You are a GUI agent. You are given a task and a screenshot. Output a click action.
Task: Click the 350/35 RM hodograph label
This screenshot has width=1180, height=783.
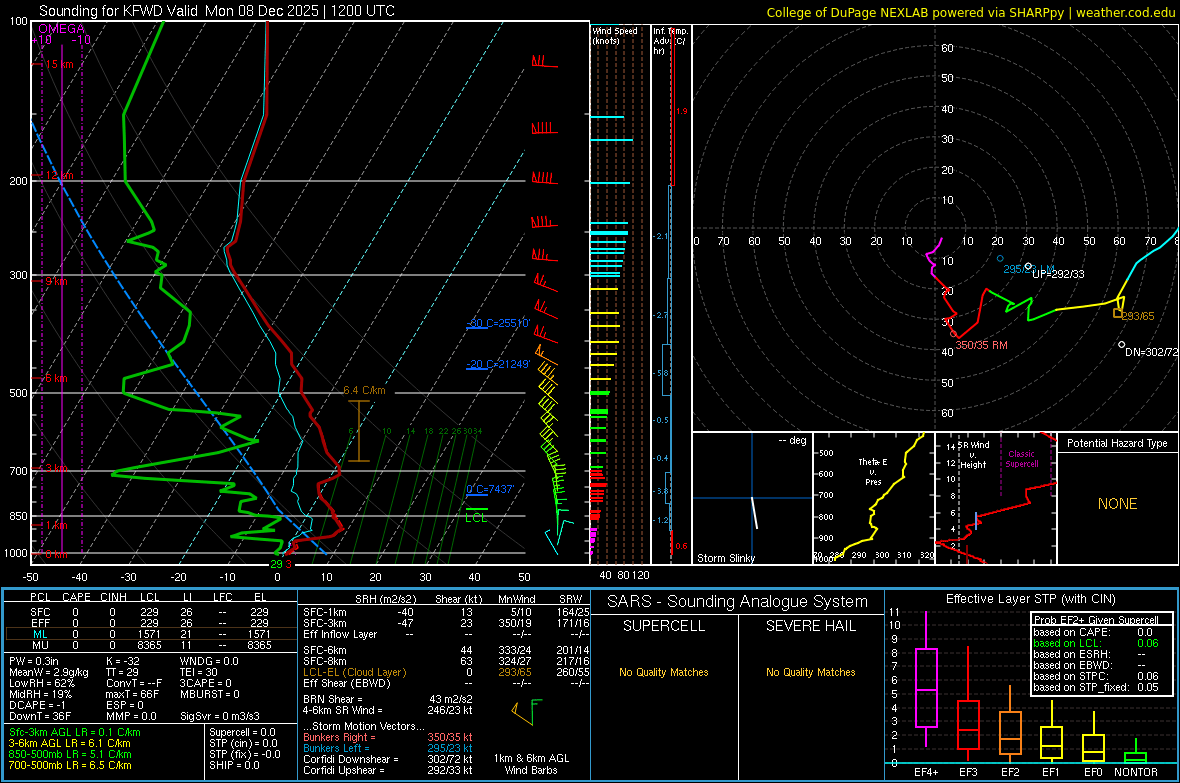[981, 345]
